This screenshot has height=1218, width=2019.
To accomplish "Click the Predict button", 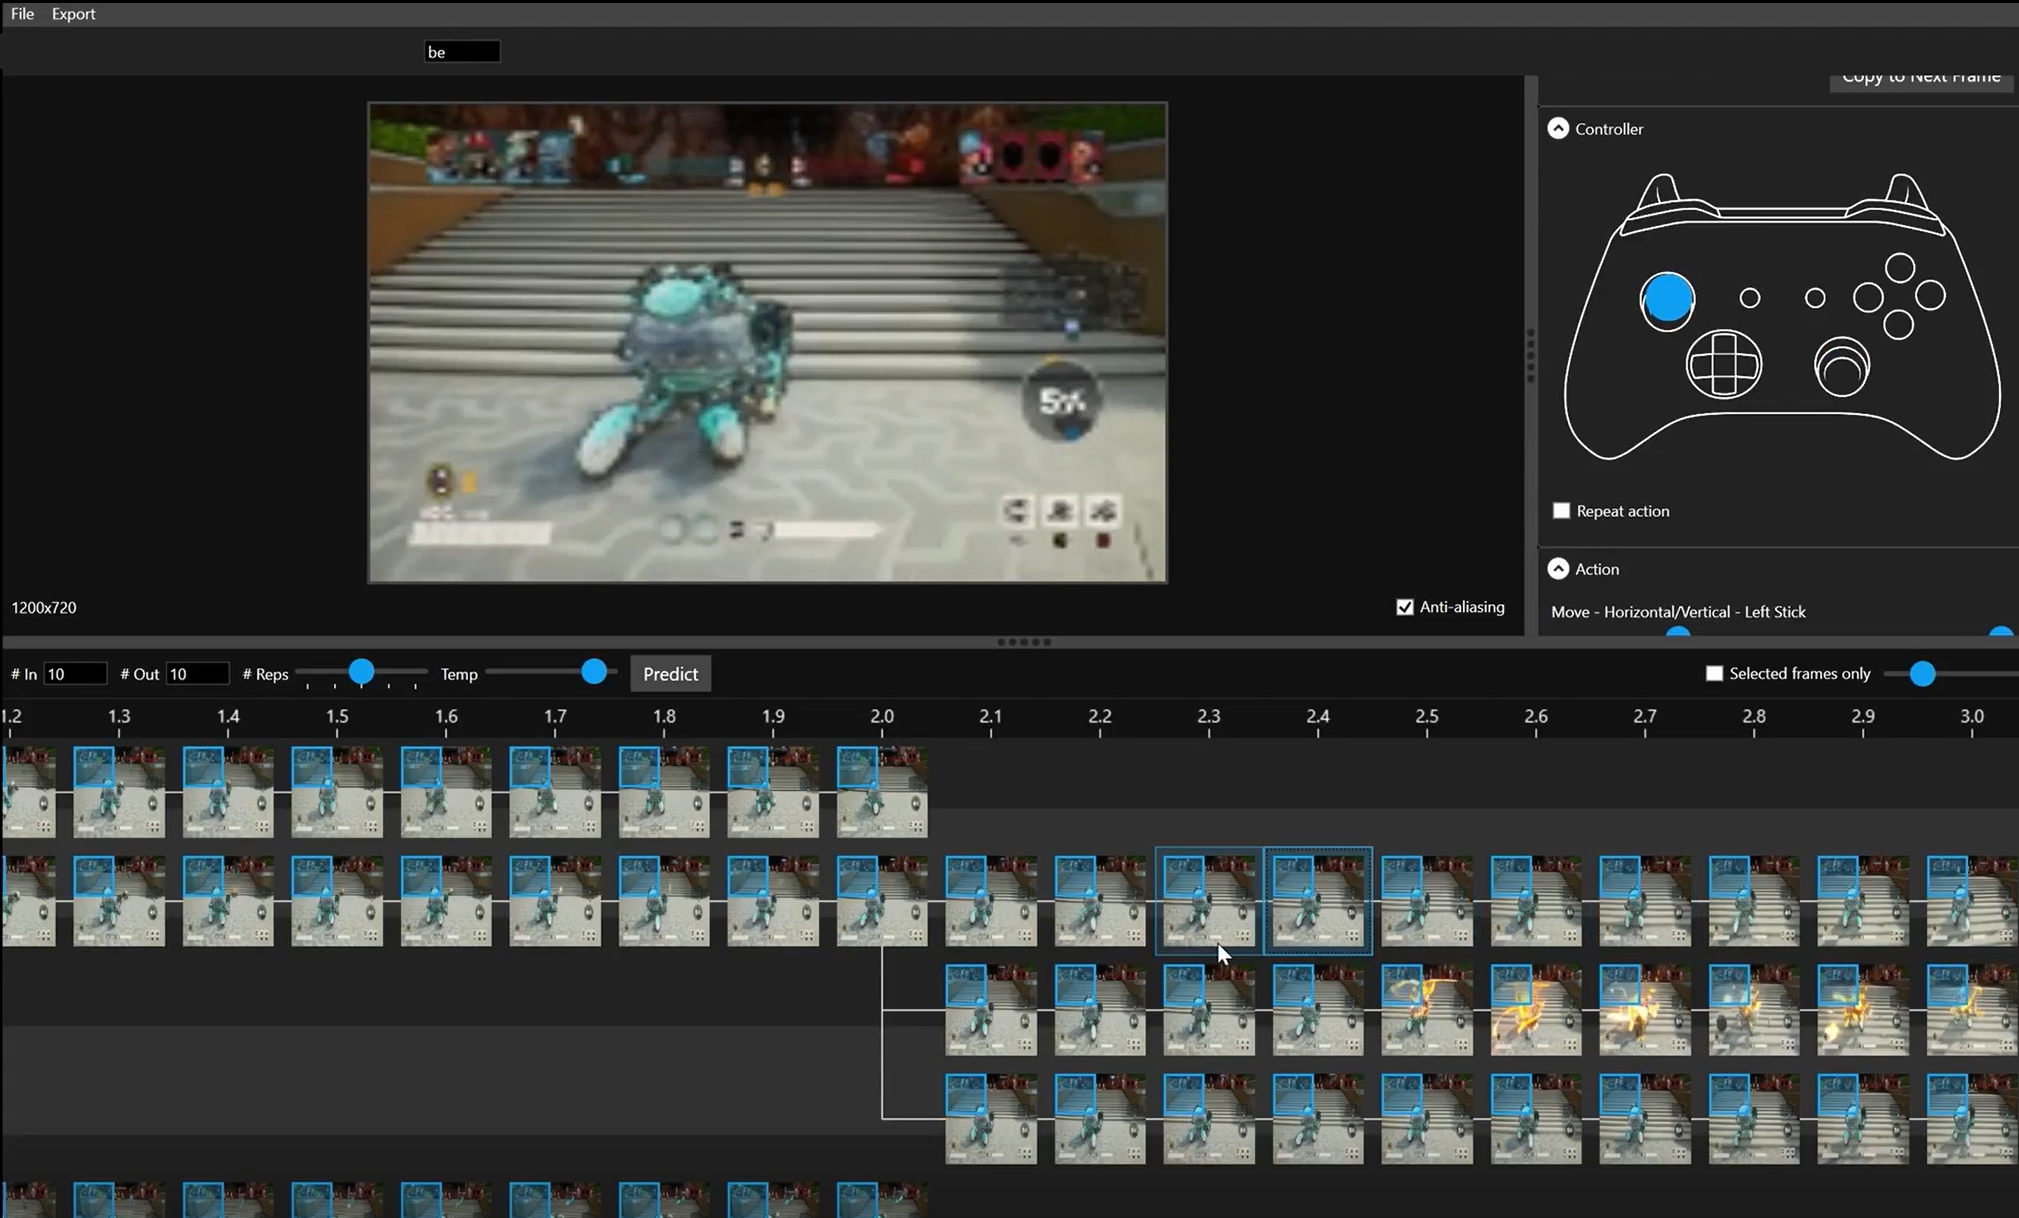I will (670, 674).
